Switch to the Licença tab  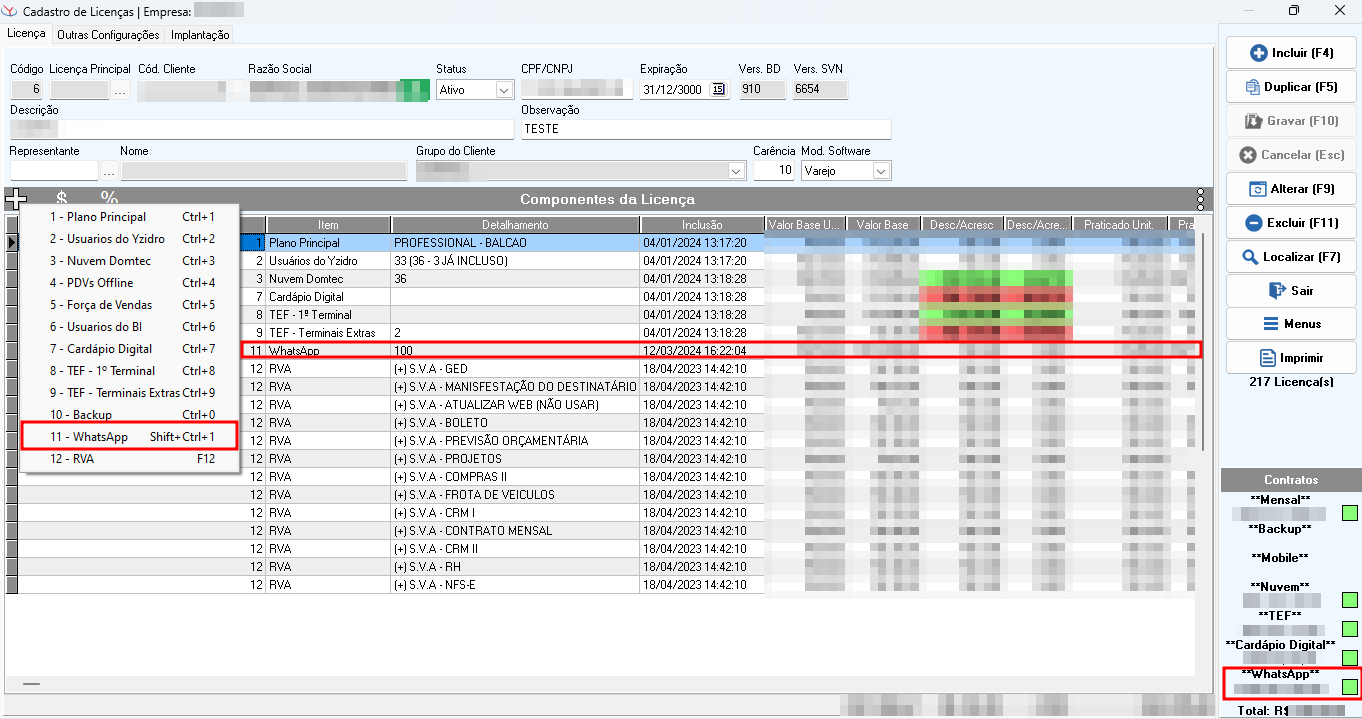[x=26, y=34]
